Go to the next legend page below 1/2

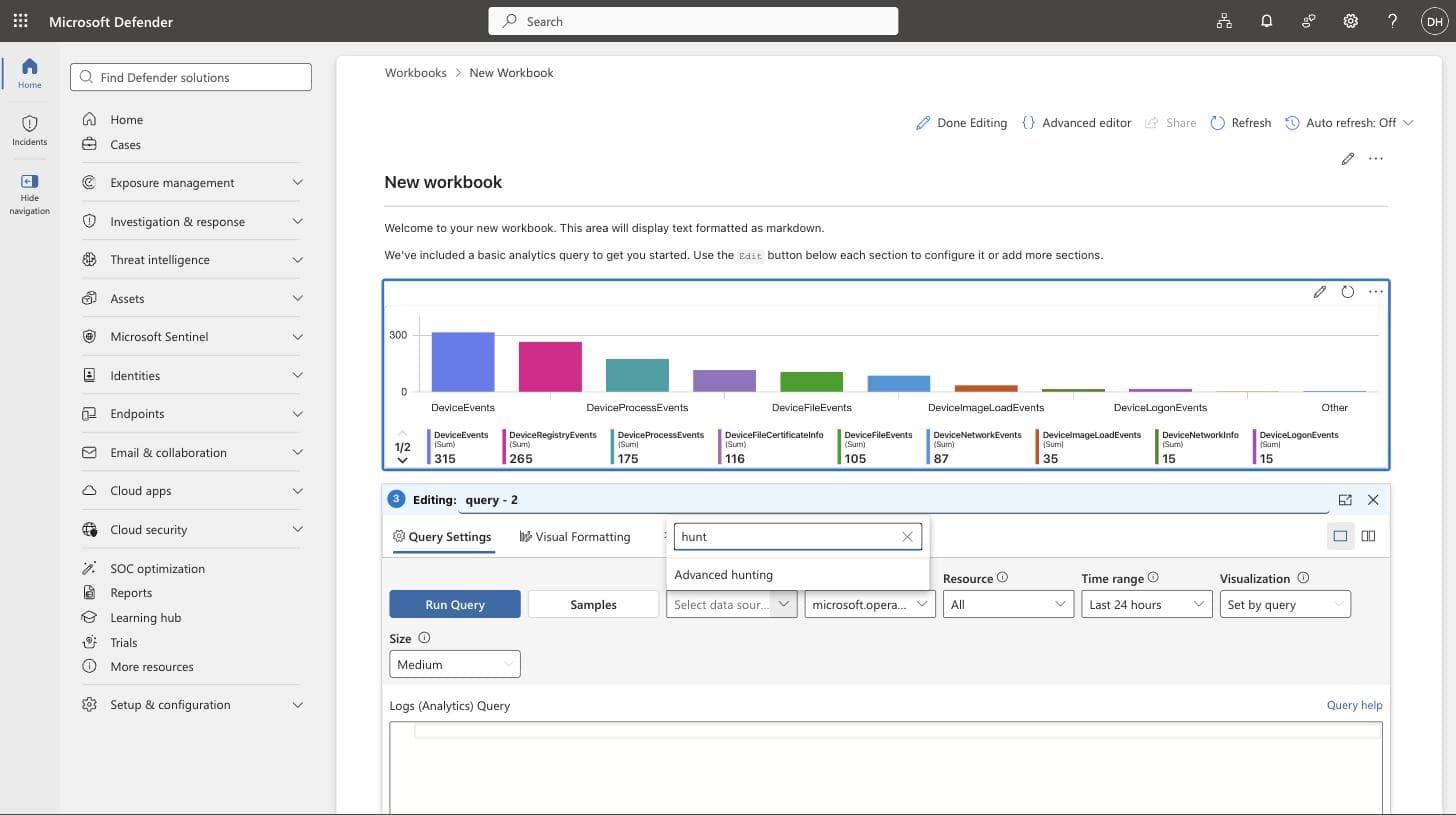point(402,460)
